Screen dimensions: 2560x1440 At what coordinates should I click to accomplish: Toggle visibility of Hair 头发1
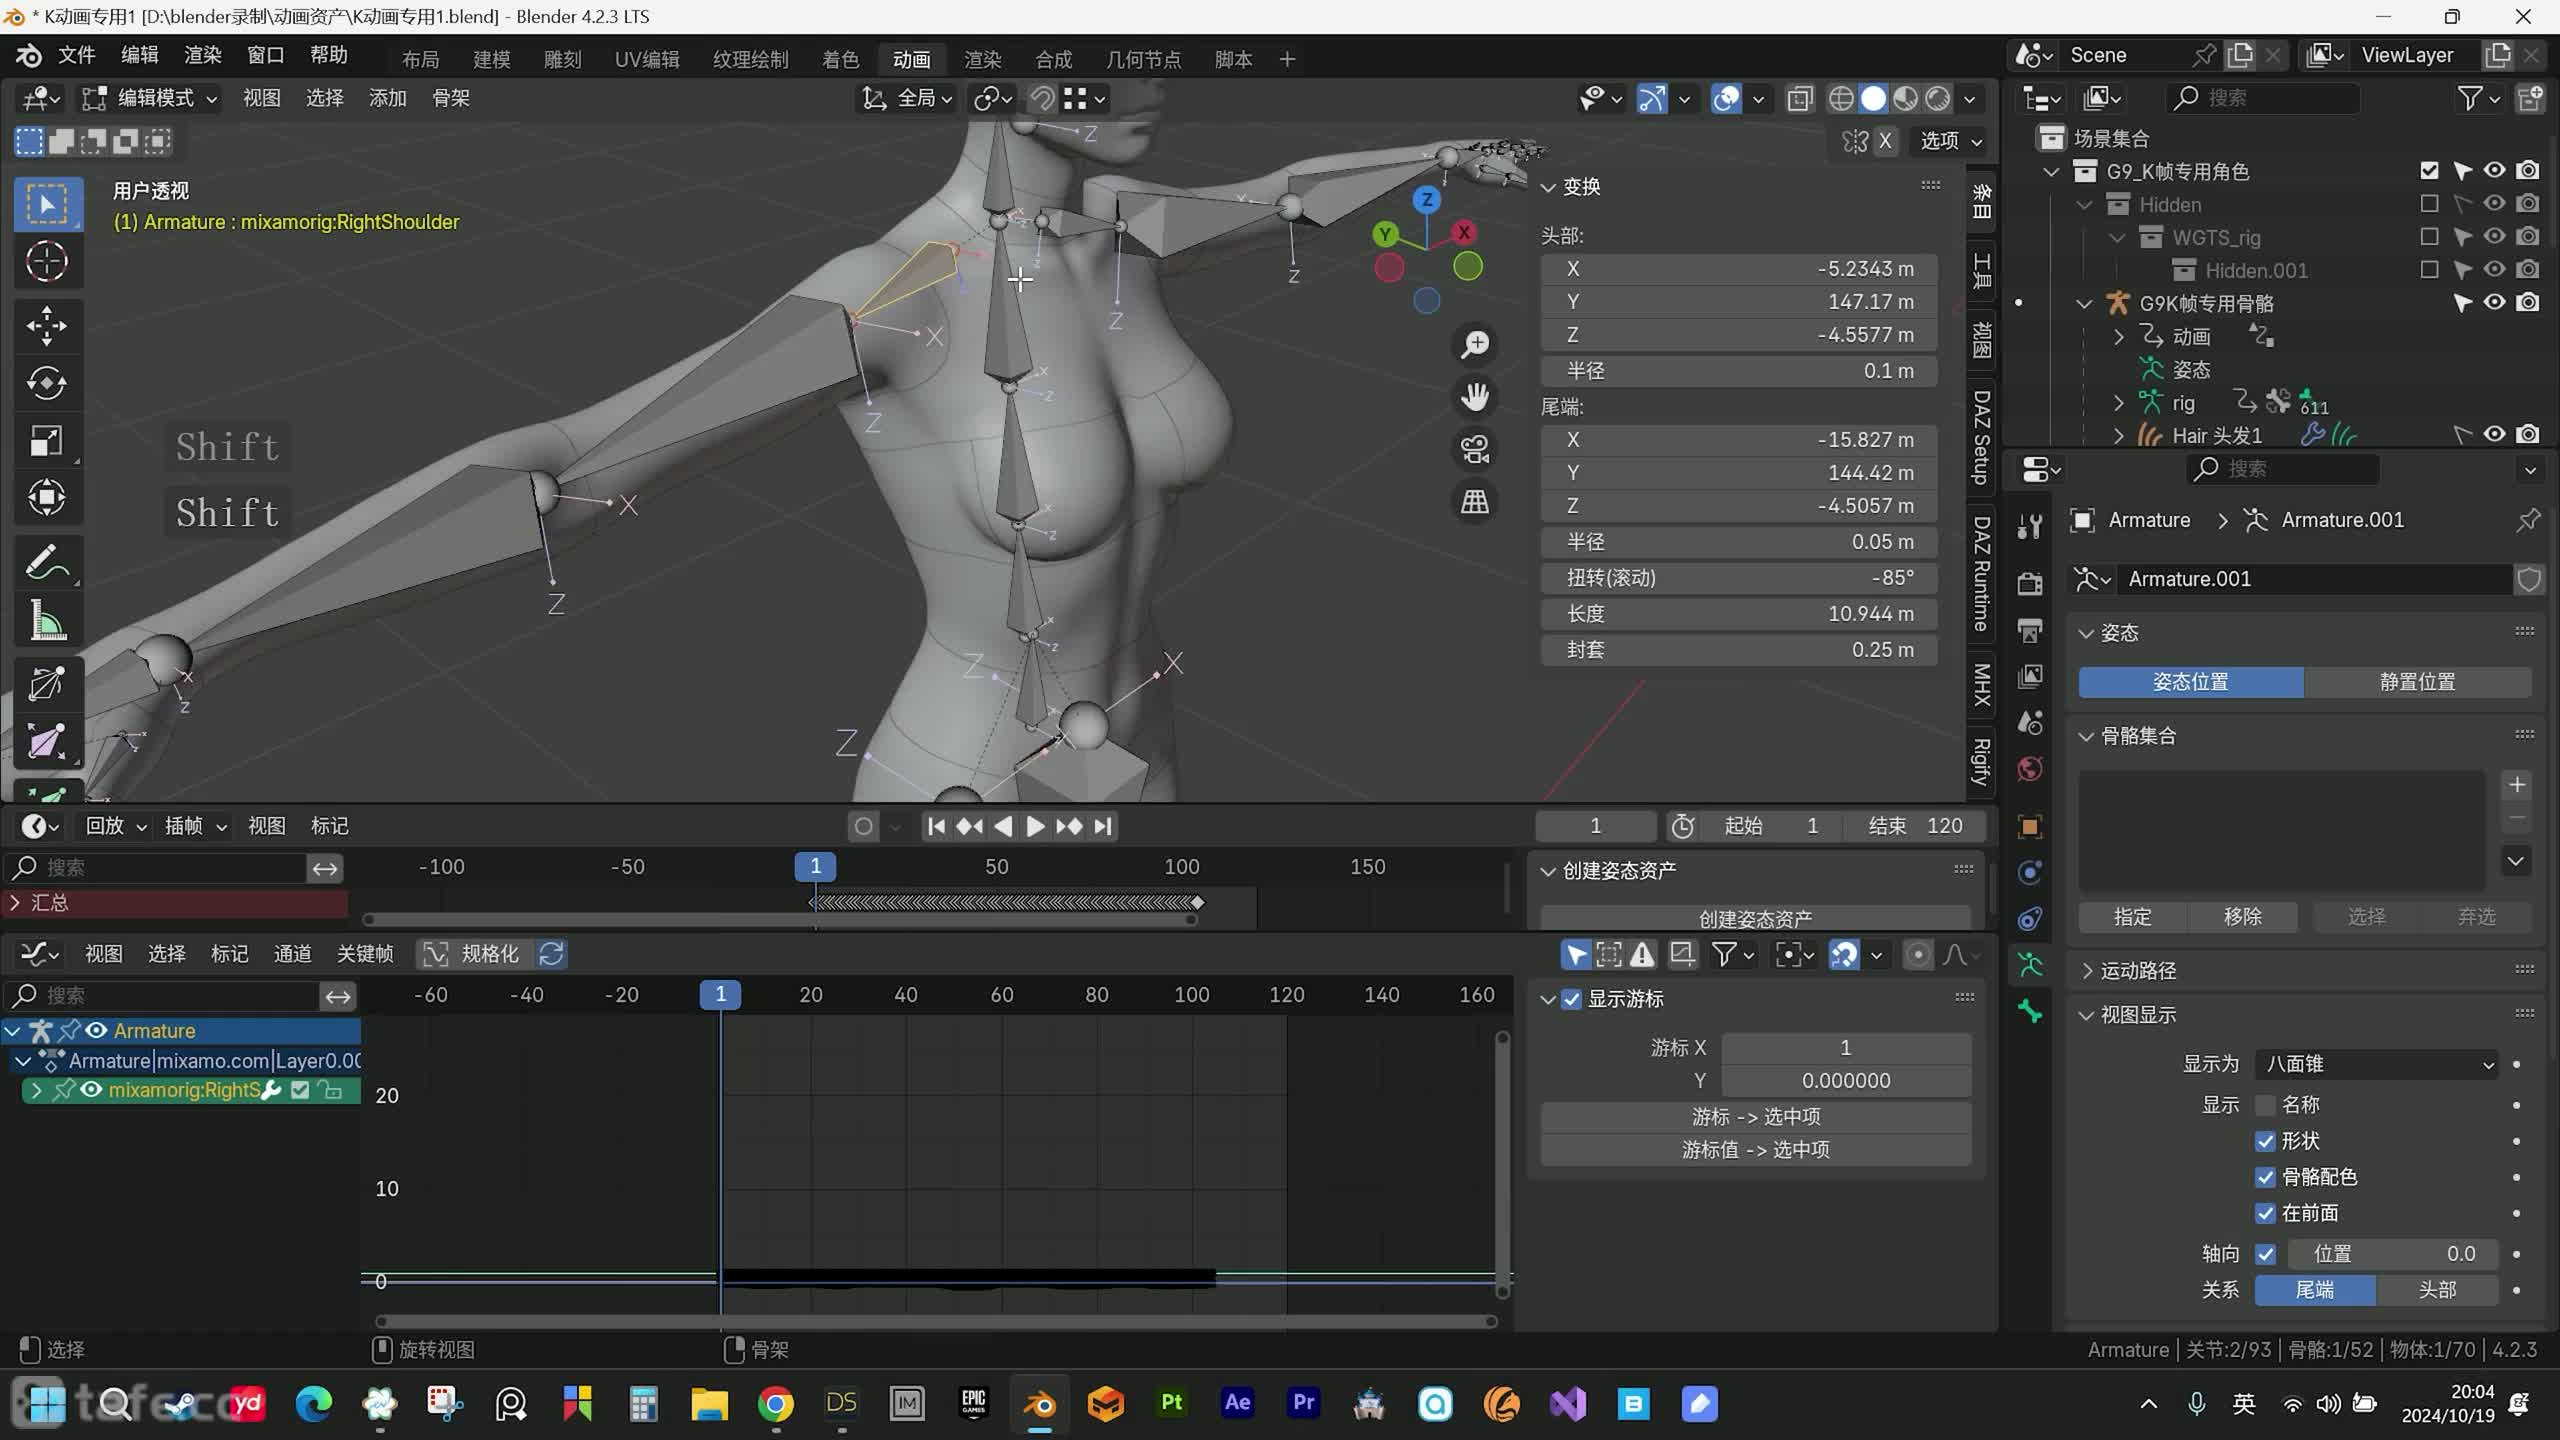[x=2494, y=435]
